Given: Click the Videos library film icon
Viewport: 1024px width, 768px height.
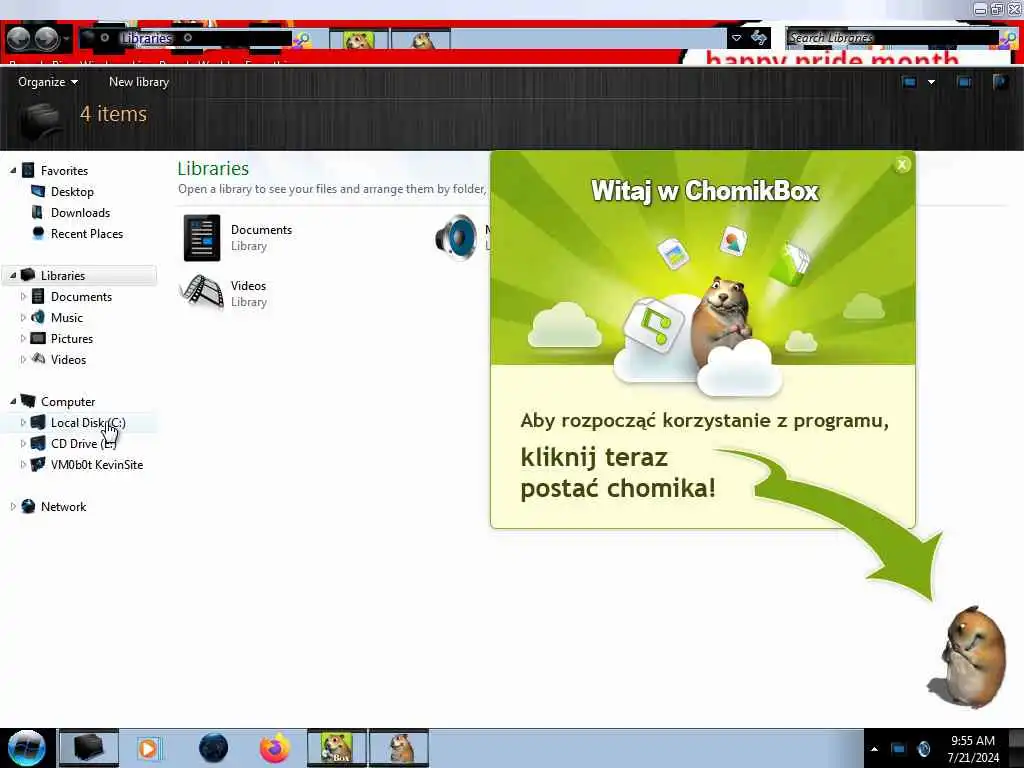Looking at the screenshot, I should [x=202, y=291].
